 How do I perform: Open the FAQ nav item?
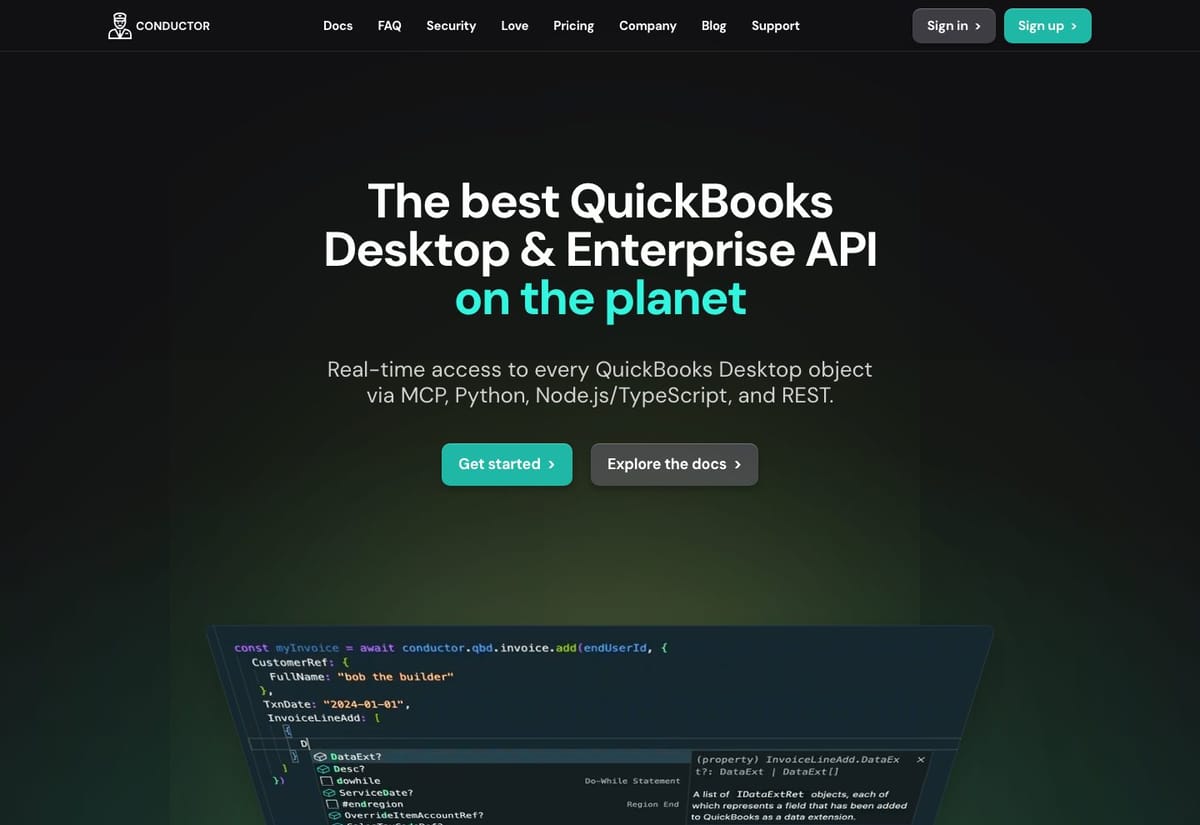(x=389, y=26)
